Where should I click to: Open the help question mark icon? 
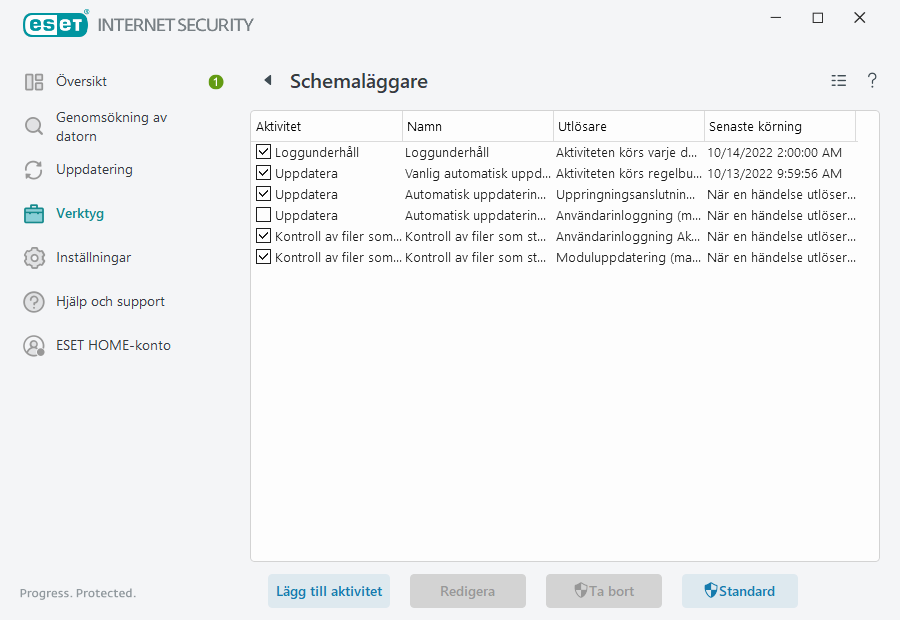pos(871,80)
